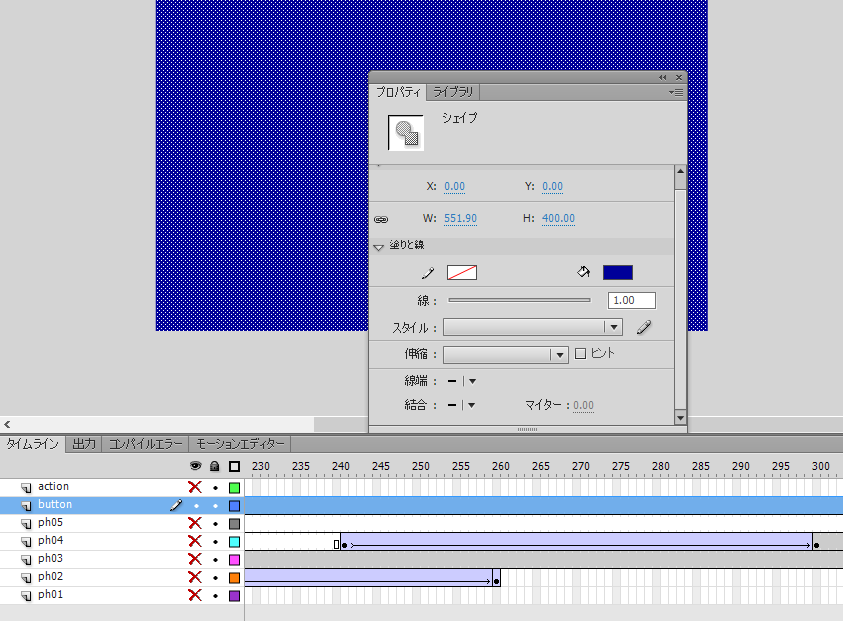Open the スタイル dropdown

click(533, 327)
